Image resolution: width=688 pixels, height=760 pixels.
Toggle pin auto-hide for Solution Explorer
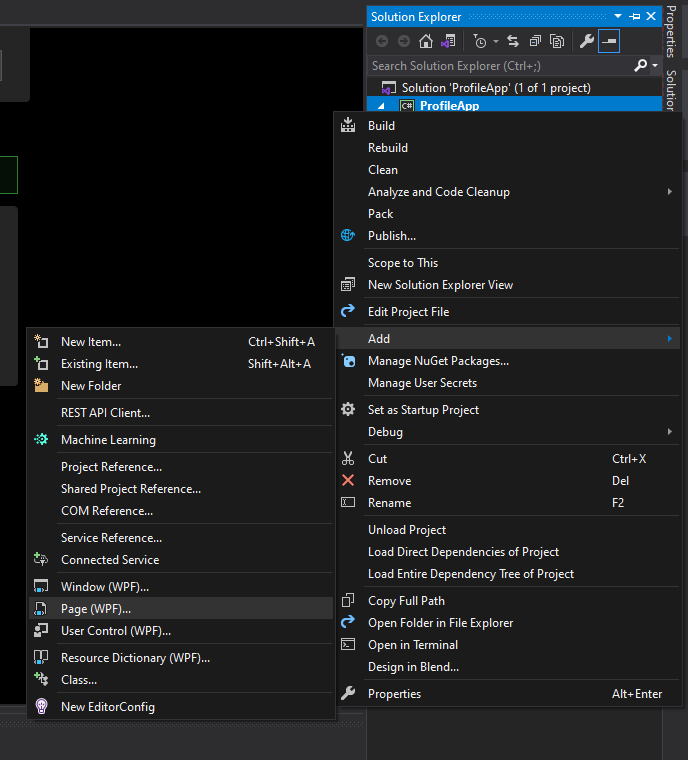click(x=634, y=16)
